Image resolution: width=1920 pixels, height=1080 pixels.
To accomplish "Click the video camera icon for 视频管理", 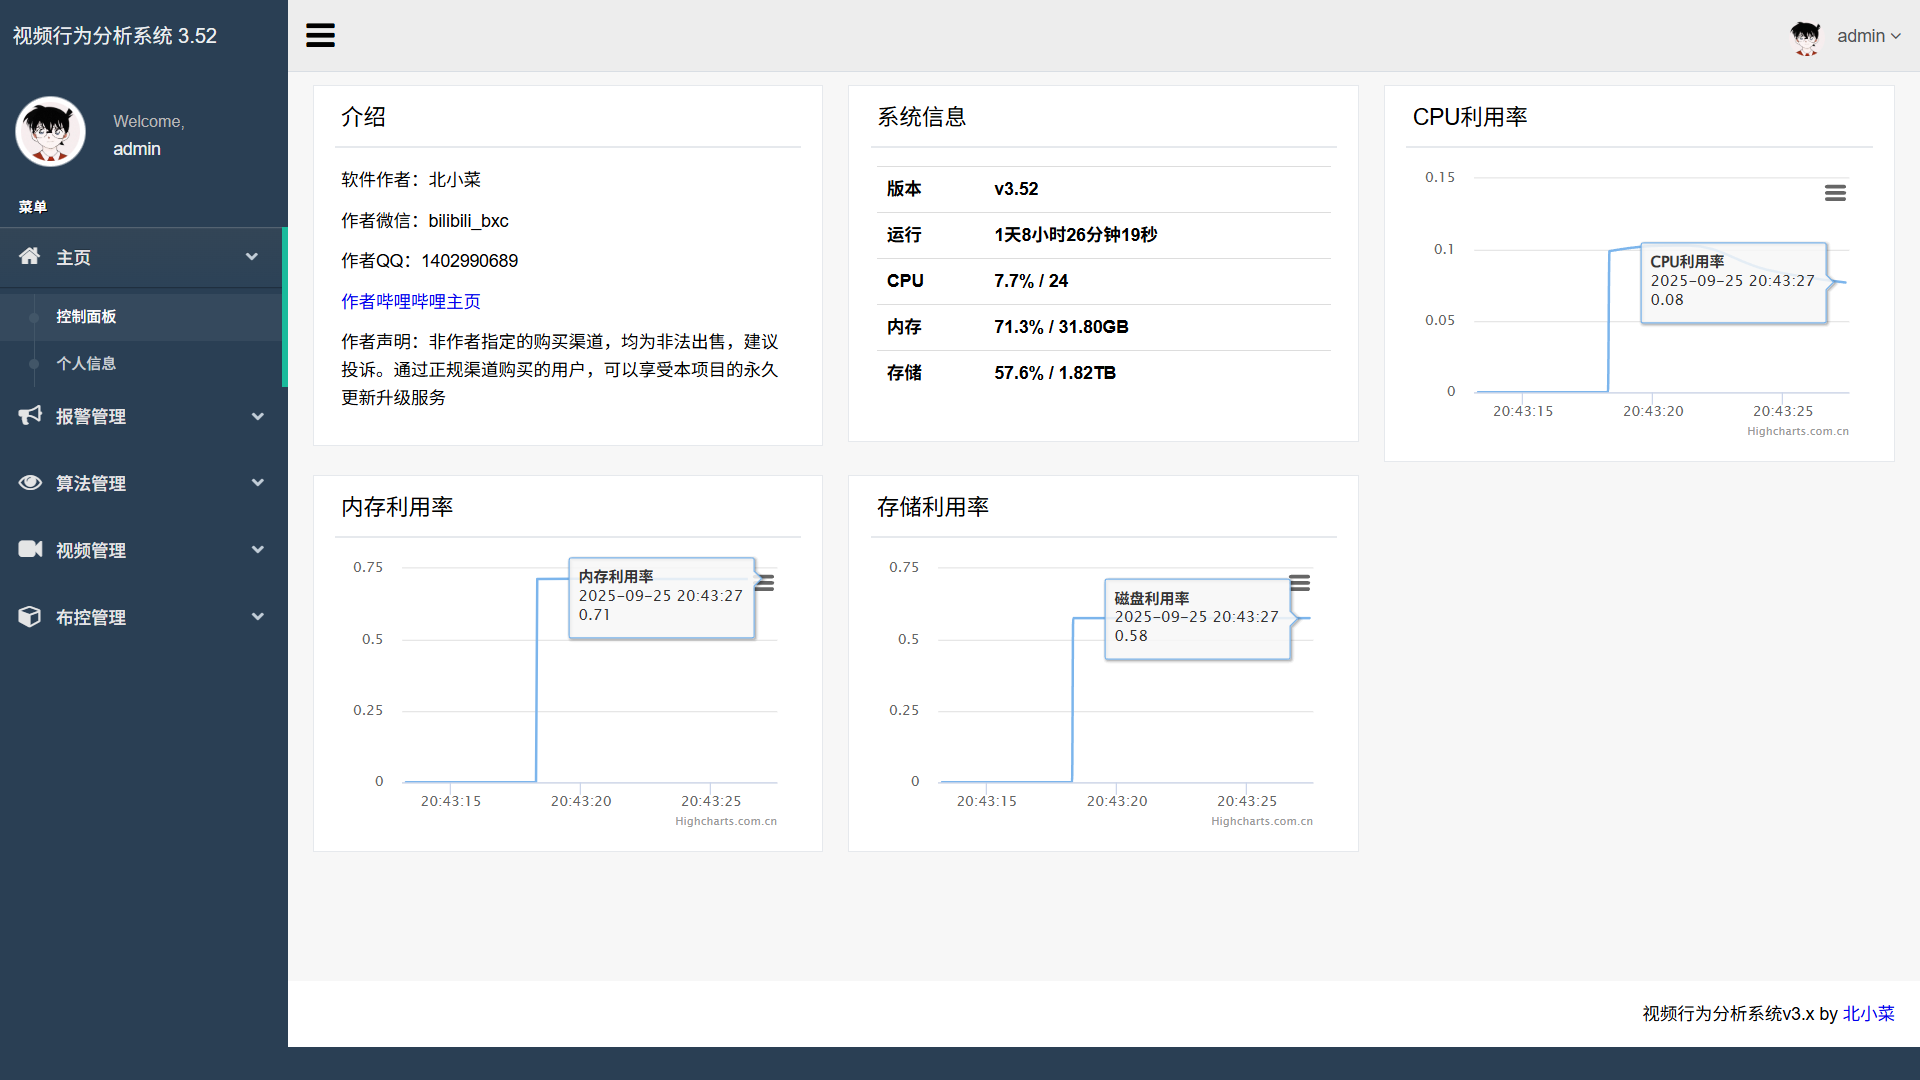I will pyautogui.click(x=30, y=549).
